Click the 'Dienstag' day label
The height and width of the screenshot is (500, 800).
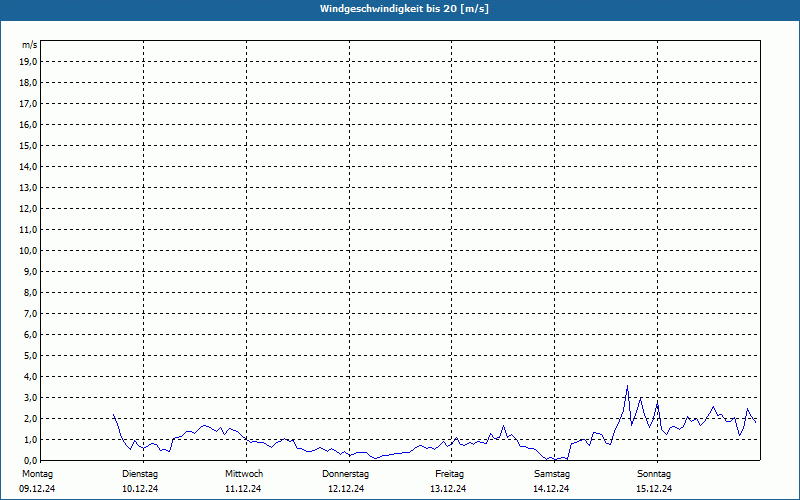pos(140,474)
